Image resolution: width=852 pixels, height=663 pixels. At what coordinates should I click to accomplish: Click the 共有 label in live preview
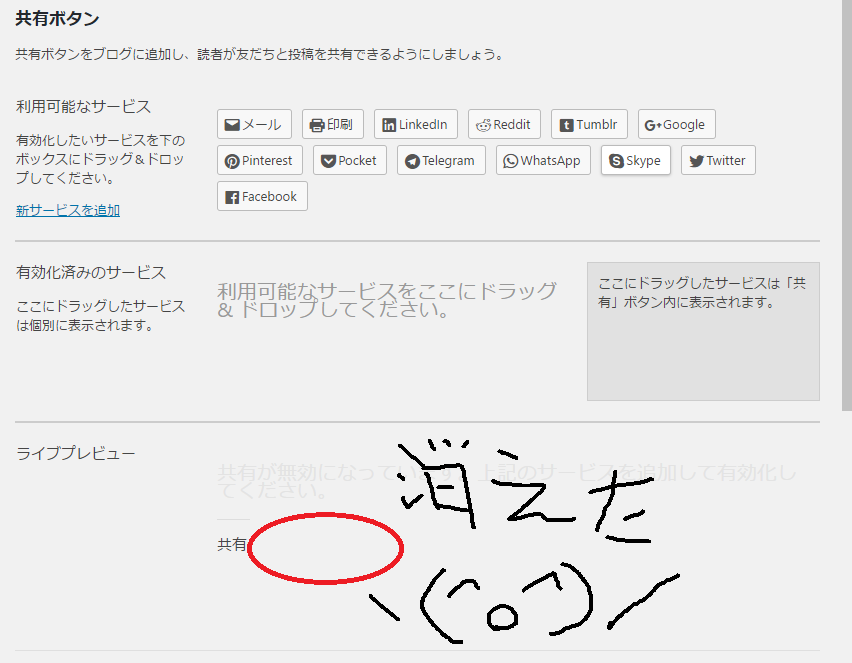(x=232, y=545)
